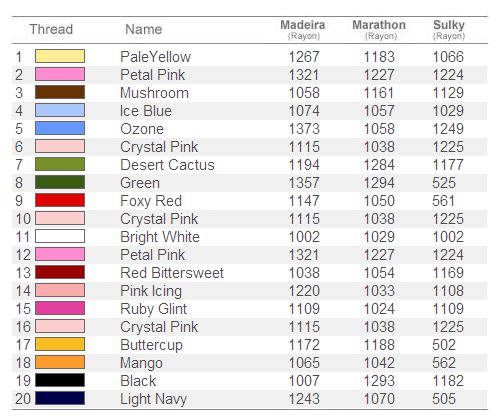
Task: Click the Mango thread name
Action: pyautogui.click(x=141, y=363)
